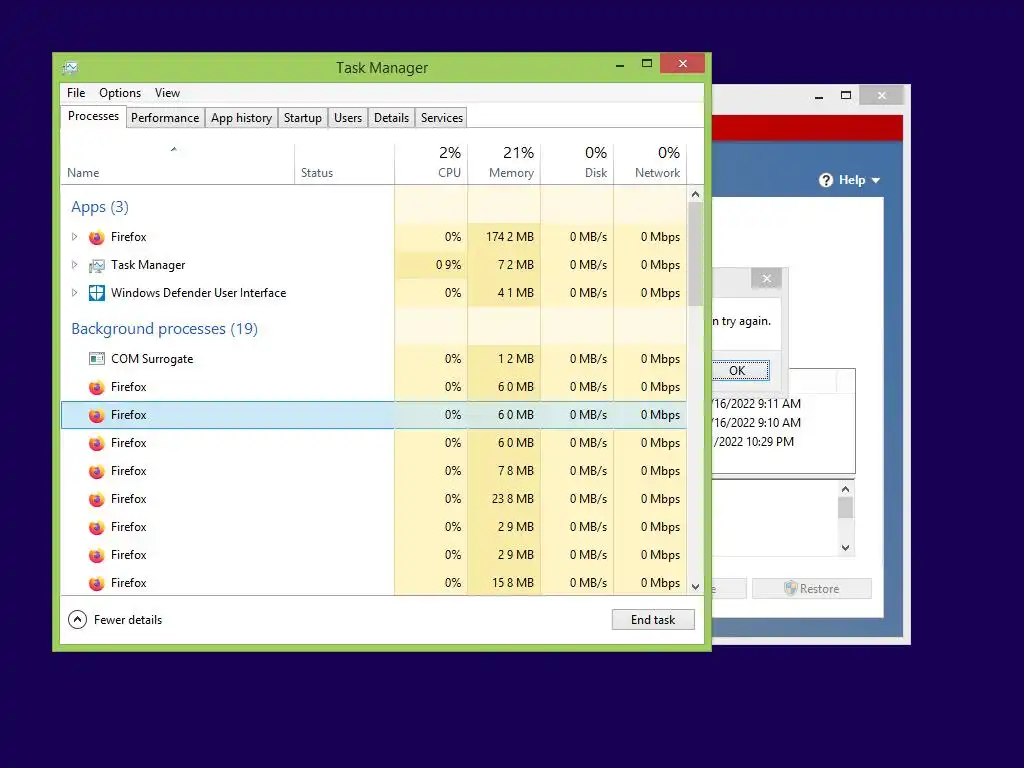Click the Windows Defender User Interface icon
Screen dimensions: 1024x768
point(97,293)
